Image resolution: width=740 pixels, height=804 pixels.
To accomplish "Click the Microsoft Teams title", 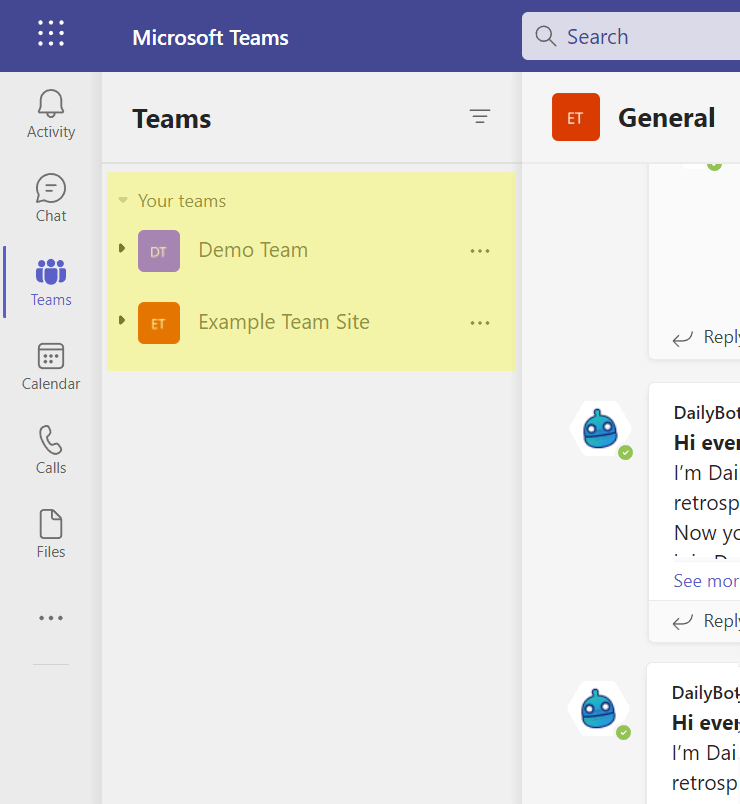I will (210, 37).
